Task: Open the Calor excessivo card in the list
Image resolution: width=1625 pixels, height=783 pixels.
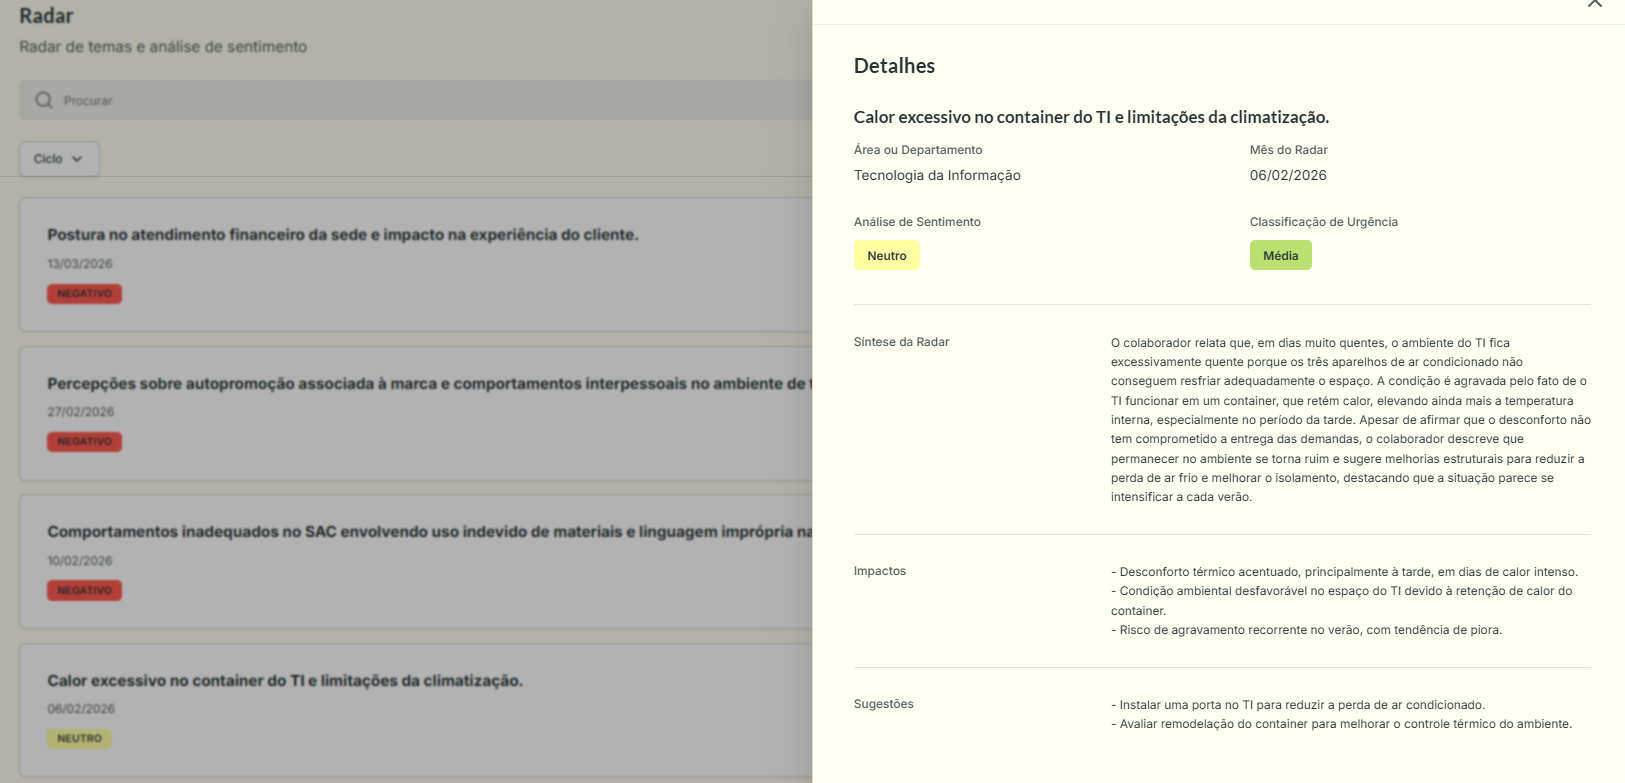Action: (416, 710)
